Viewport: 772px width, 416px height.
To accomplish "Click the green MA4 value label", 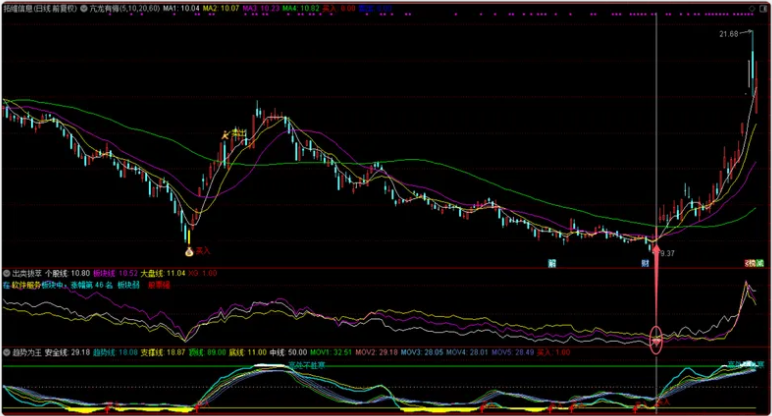I will coord(302,6).
